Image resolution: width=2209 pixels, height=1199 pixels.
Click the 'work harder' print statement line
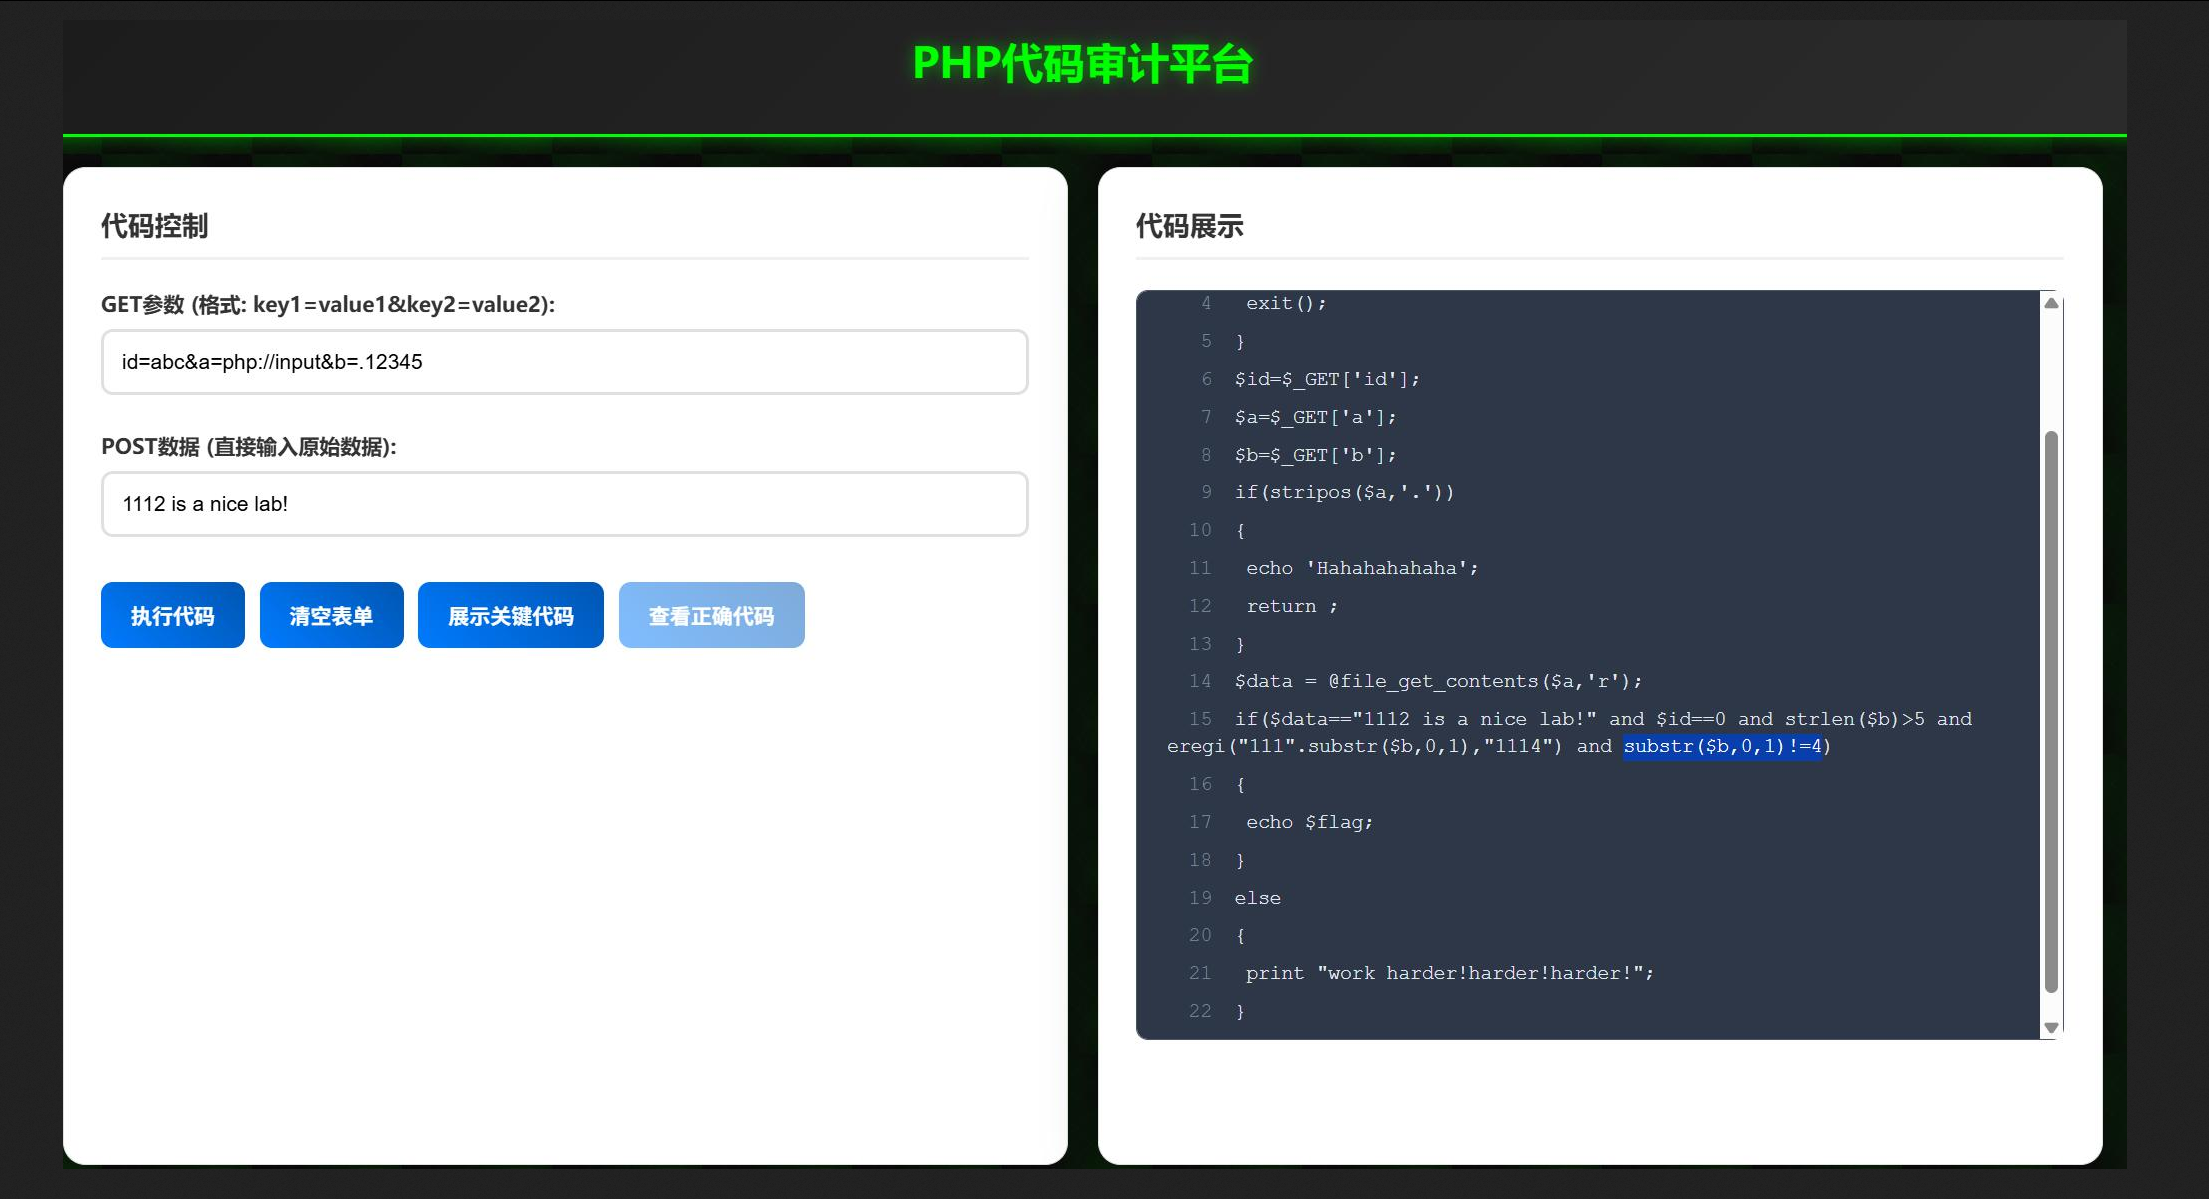(1449, 973)
